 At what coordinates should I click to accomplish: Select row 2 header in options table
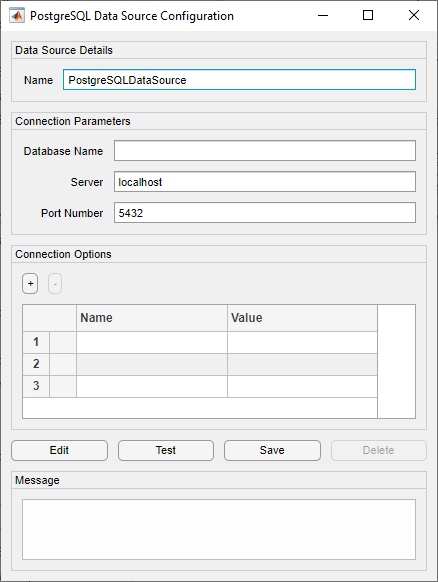pos(36,364)
